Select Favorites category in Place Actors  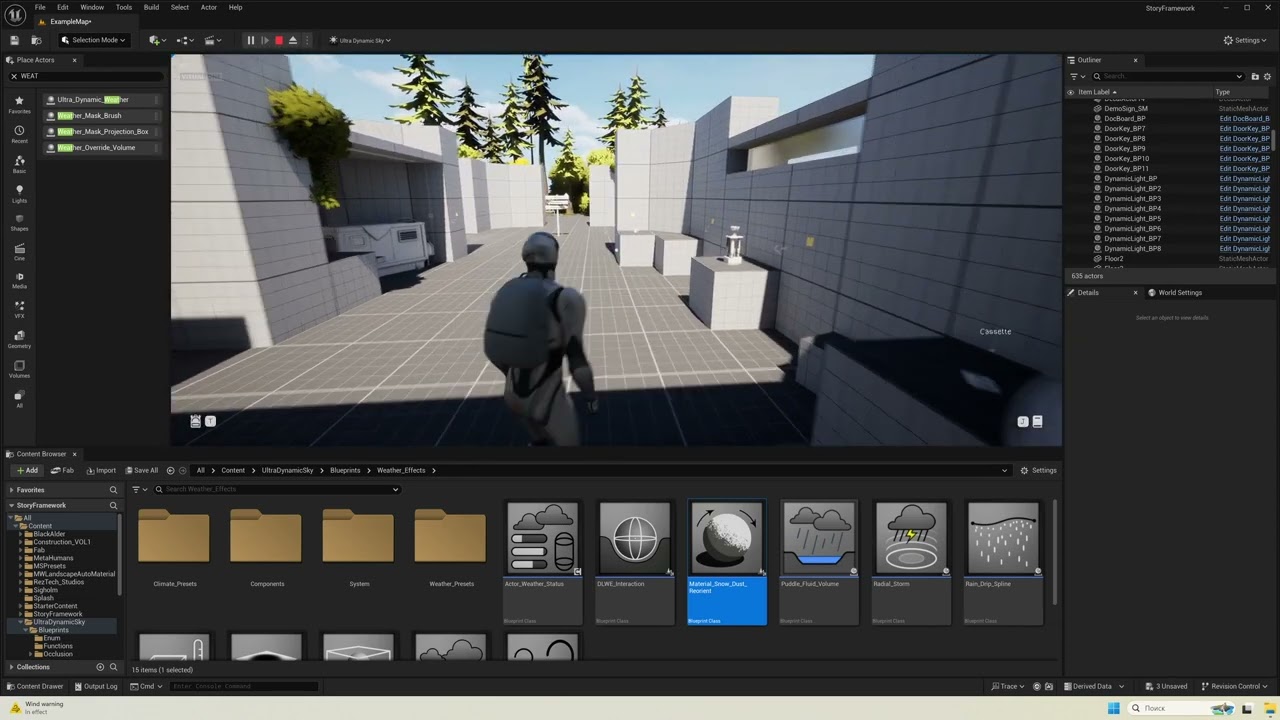[19, 104]
